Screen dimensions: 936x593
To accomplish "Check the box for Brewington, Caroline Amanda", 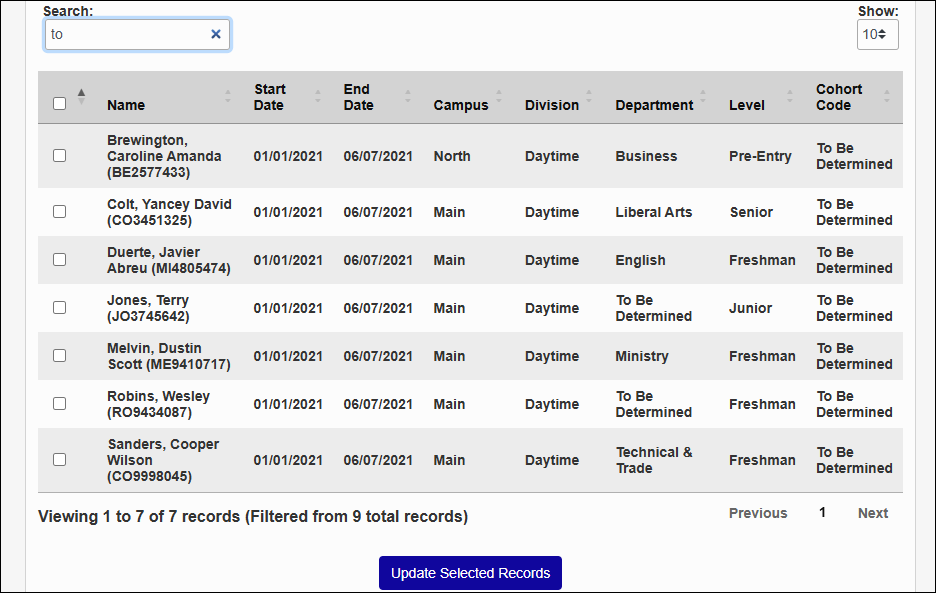I will [59, 156].
